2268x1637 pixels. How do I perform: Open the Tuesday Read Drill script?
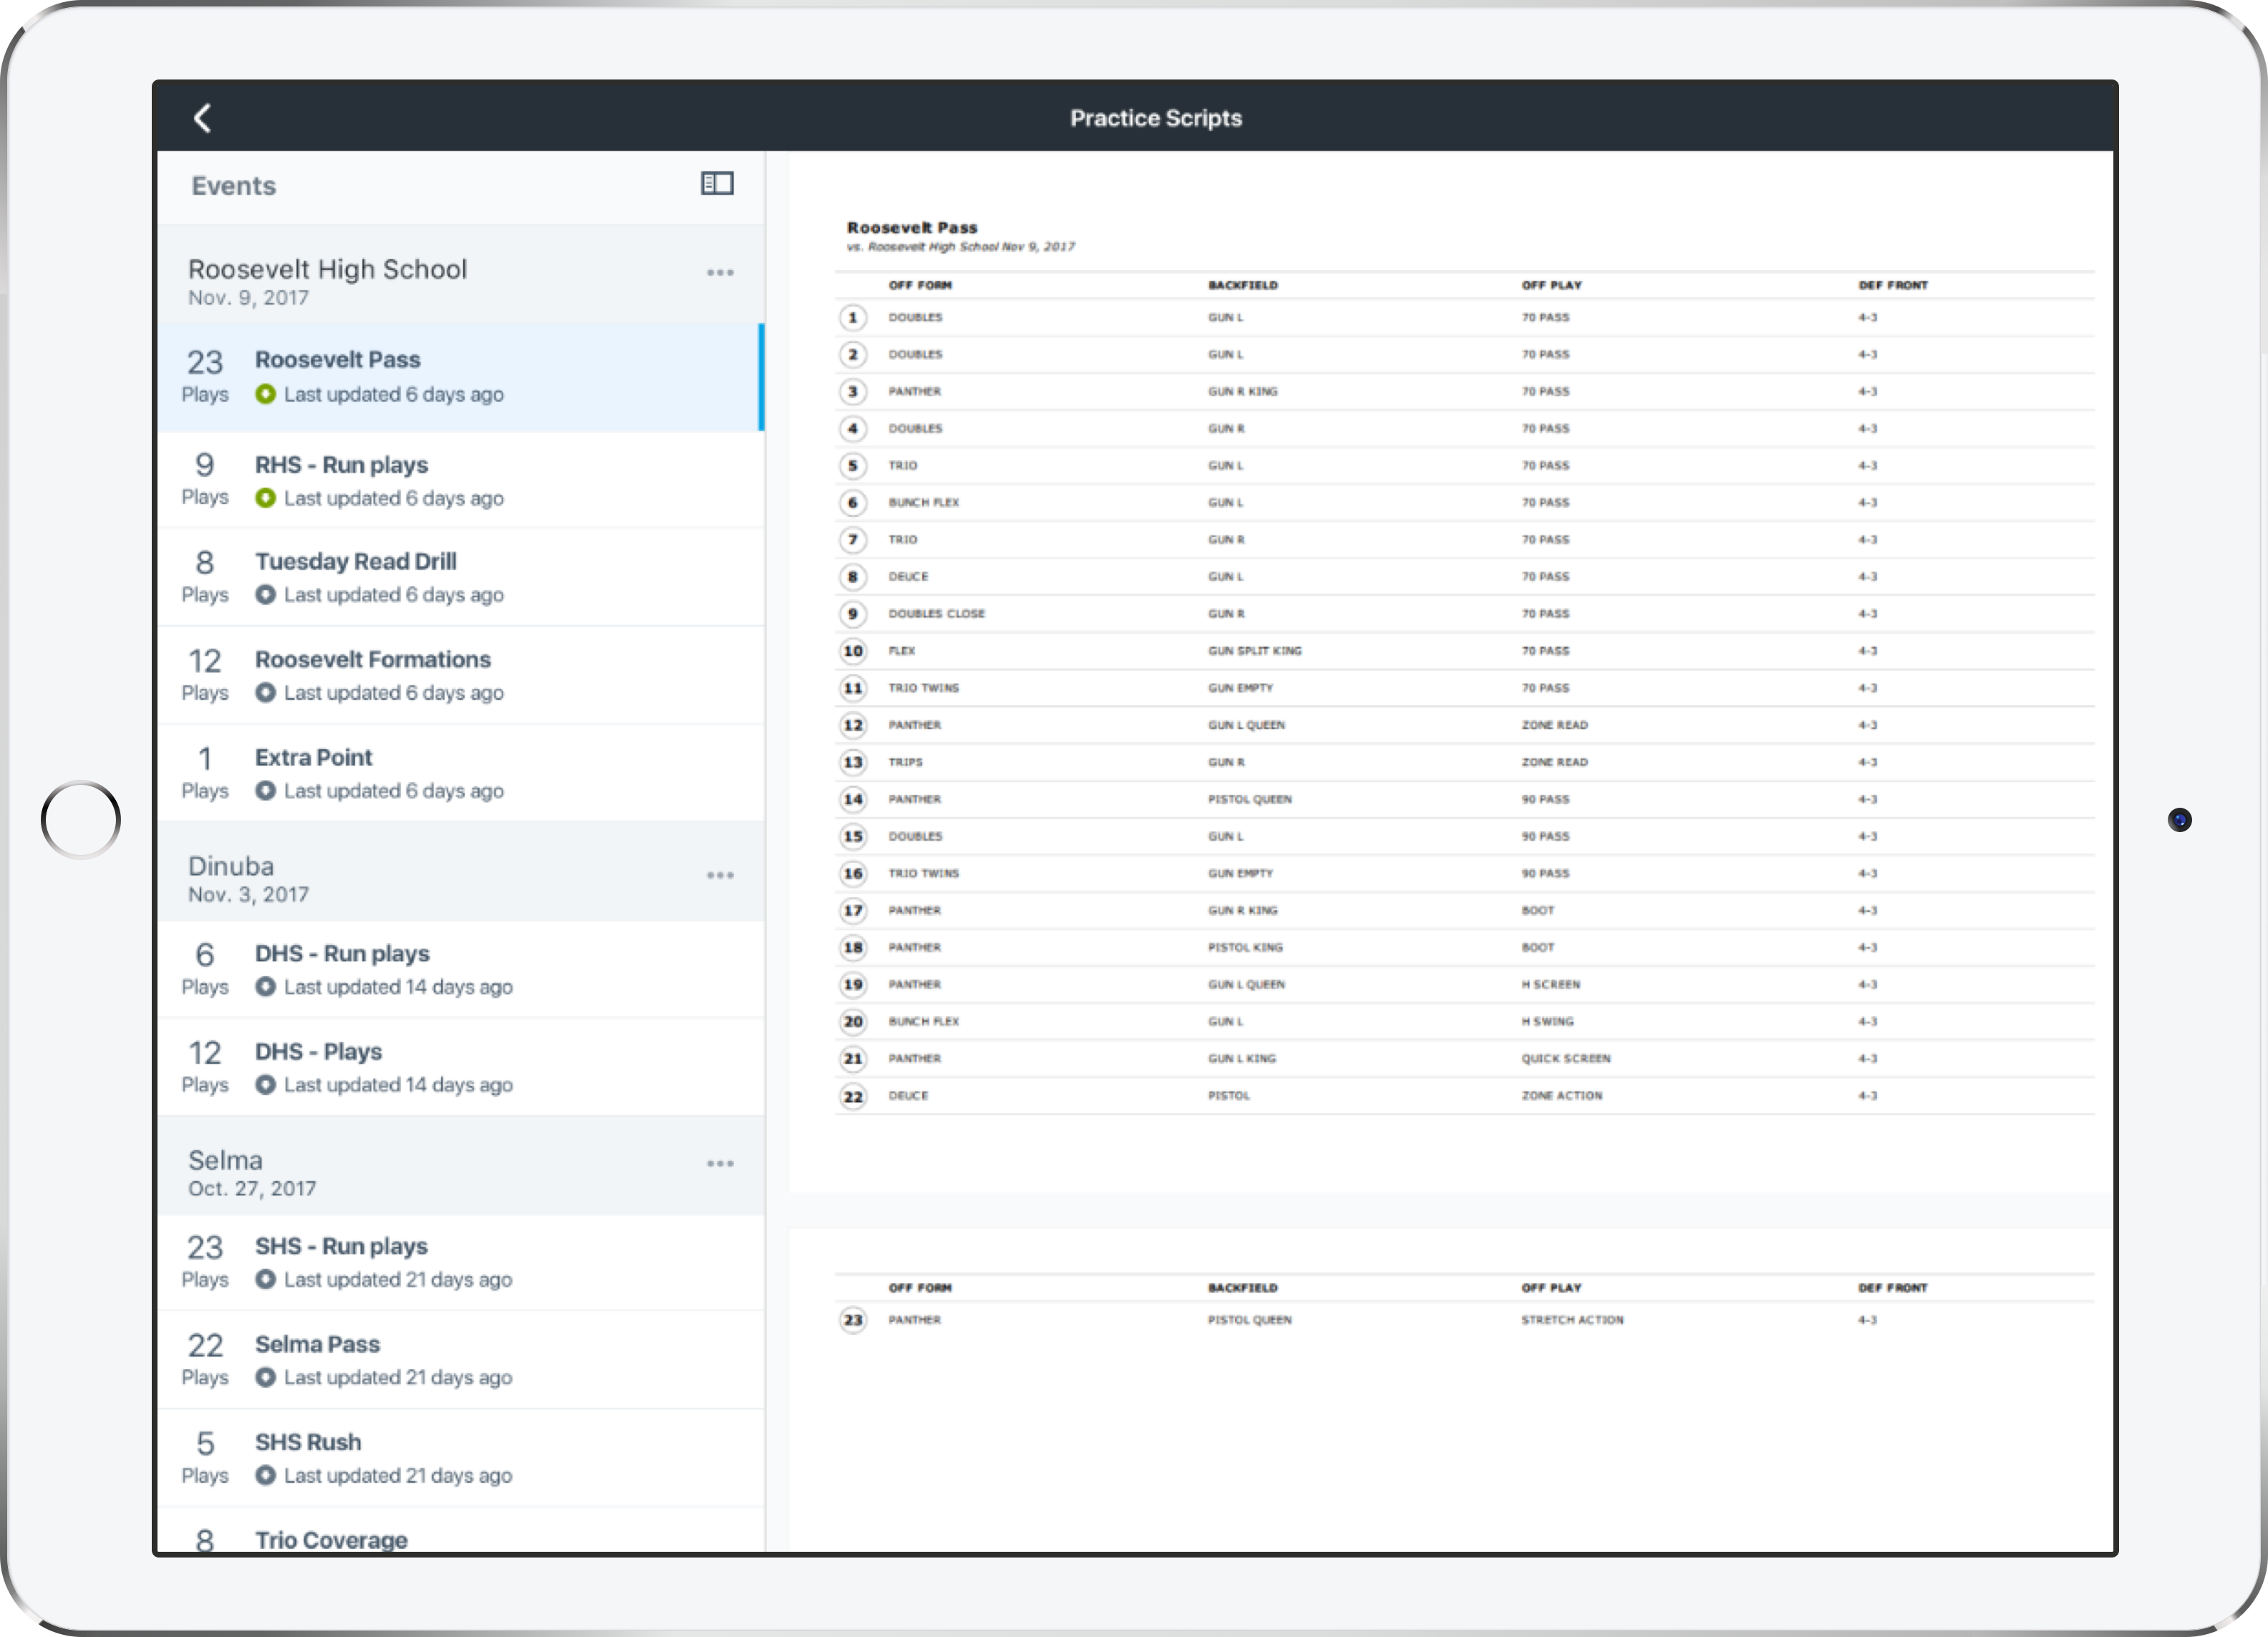tap(355, 562)
